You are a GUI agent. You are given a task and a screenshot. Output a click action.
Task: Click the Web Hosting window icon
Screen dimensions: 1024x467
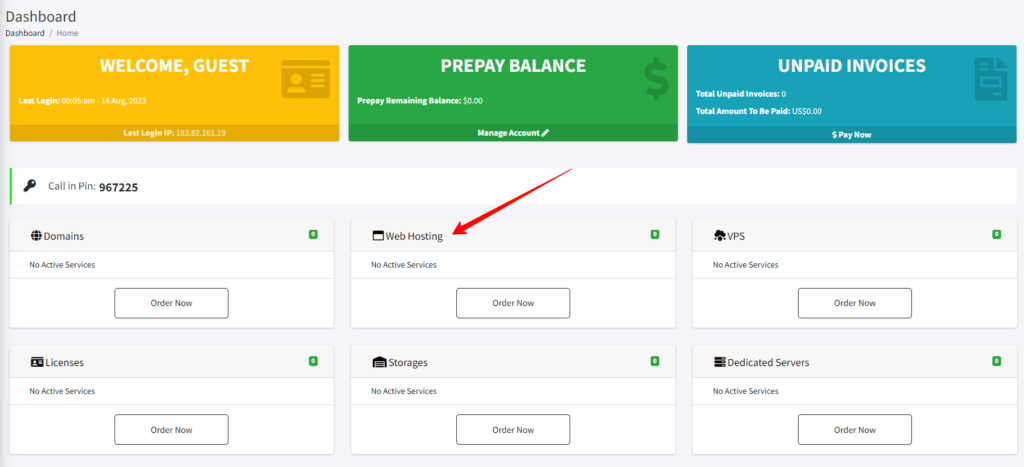[378, 236]
